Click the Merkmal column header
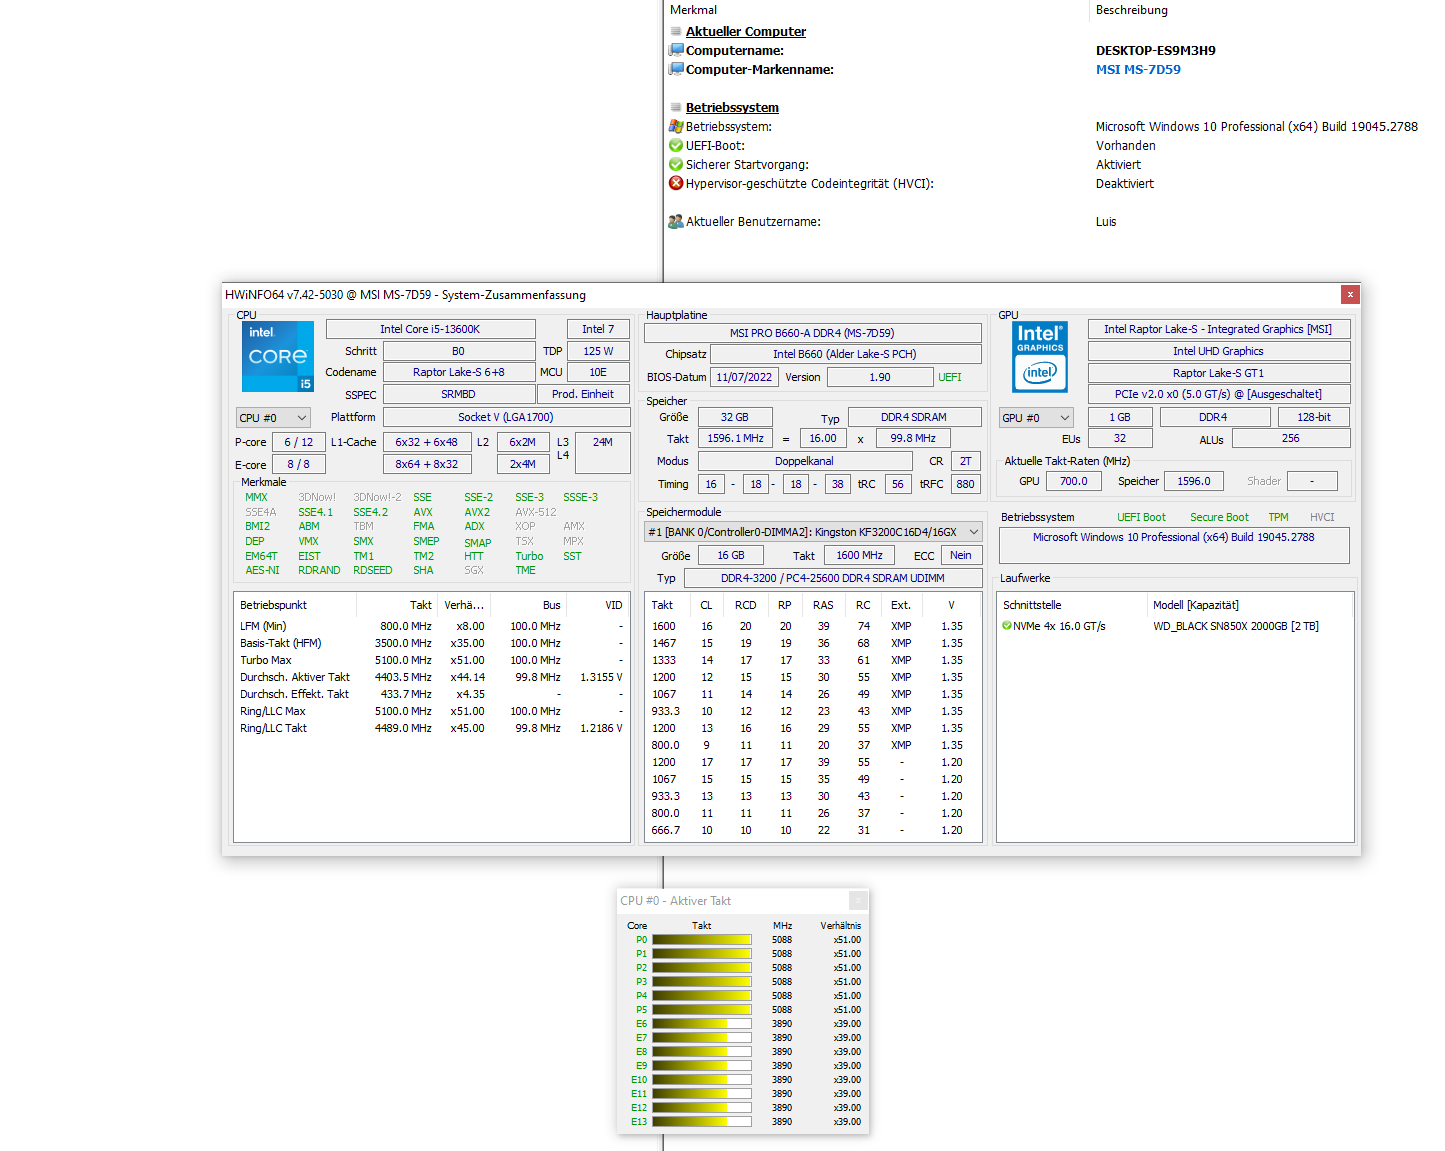The image size is (1445, 1151). 693,10
